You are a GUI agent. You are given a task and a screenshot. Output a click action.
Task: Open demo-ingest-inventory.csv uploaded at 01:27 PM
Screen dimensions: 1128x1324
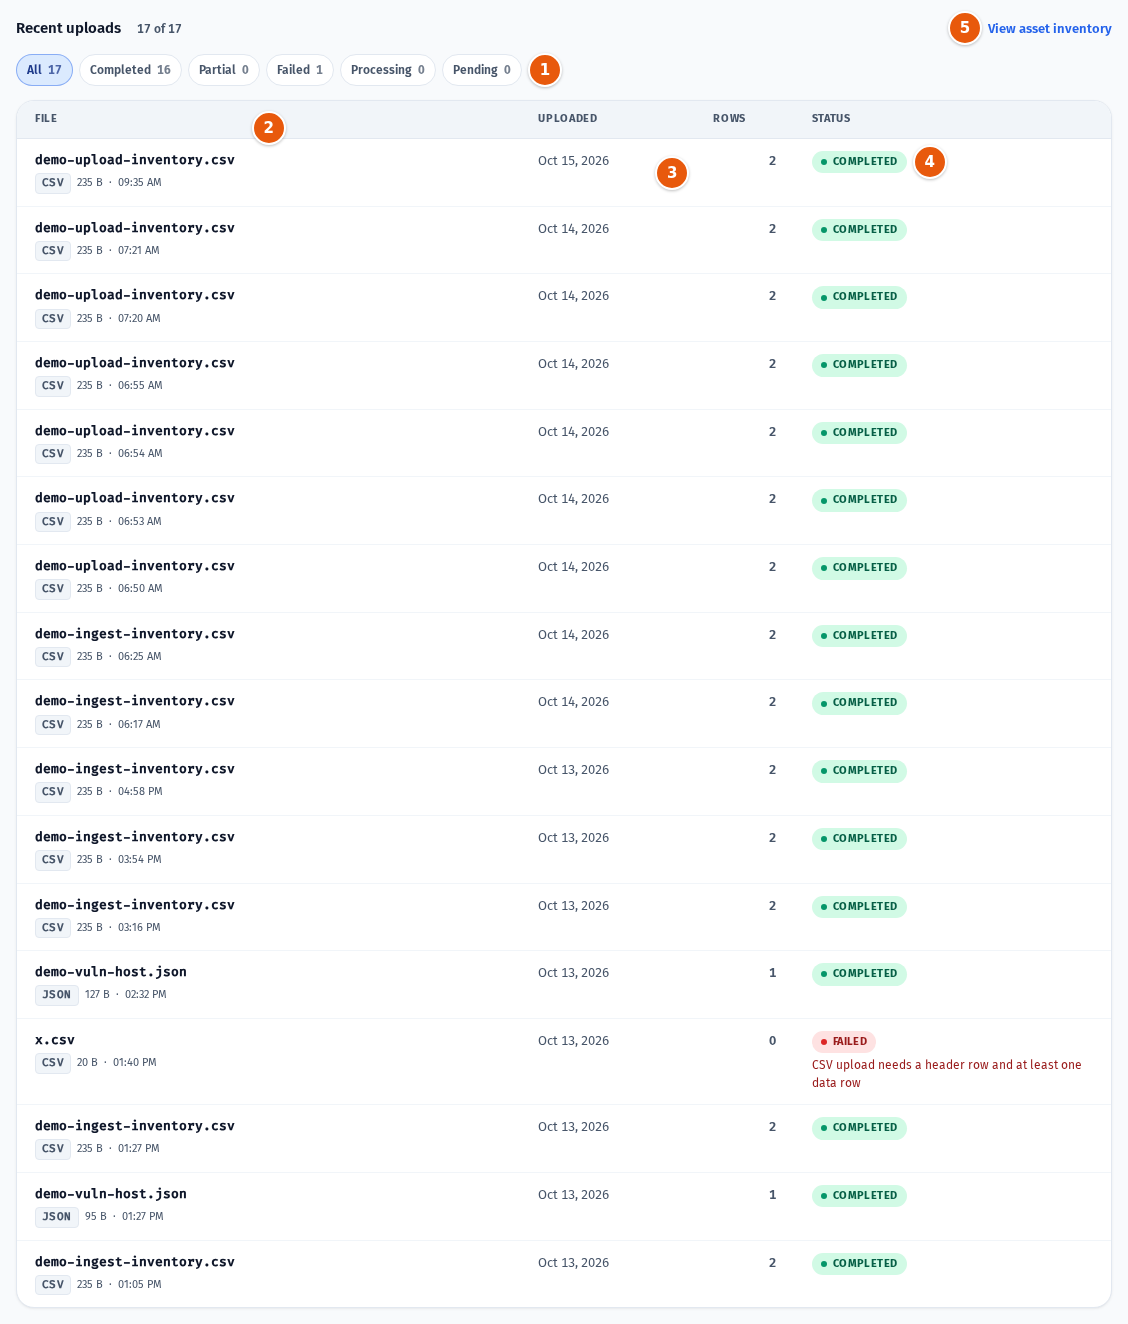(x=135, y=1126)
